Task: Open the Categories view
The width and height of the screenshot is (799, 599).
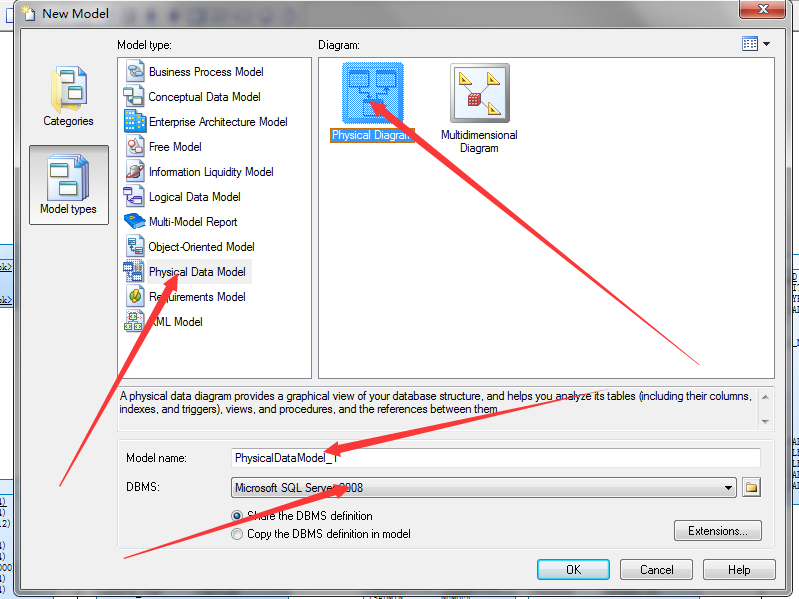Action: [x=68, y=96]
